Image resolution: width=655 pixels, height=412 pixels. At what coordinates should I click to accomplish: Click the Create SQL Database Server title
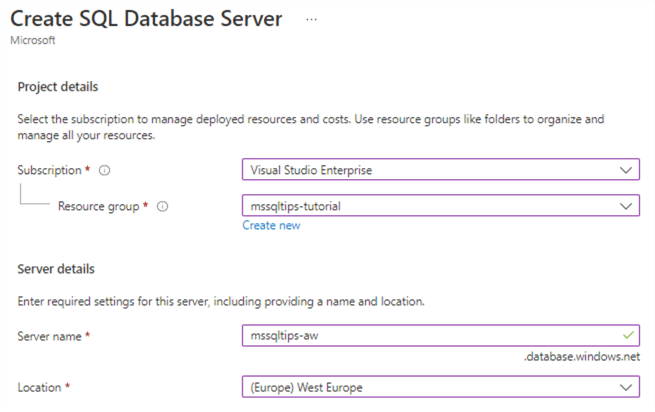[146, 19]
